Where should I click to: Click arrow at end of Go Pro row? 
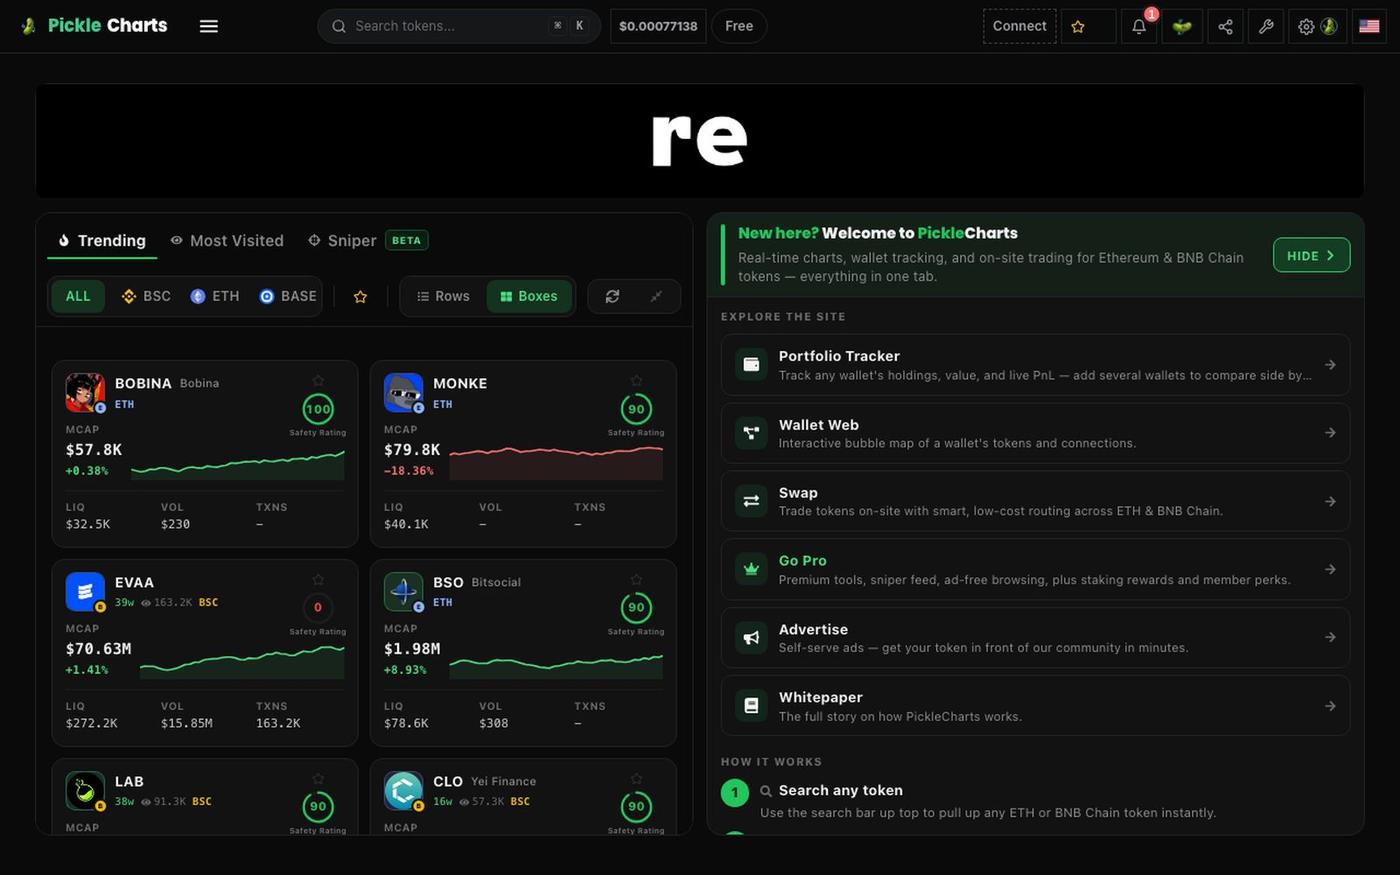pyautogui.click(x=1330, y=569)
